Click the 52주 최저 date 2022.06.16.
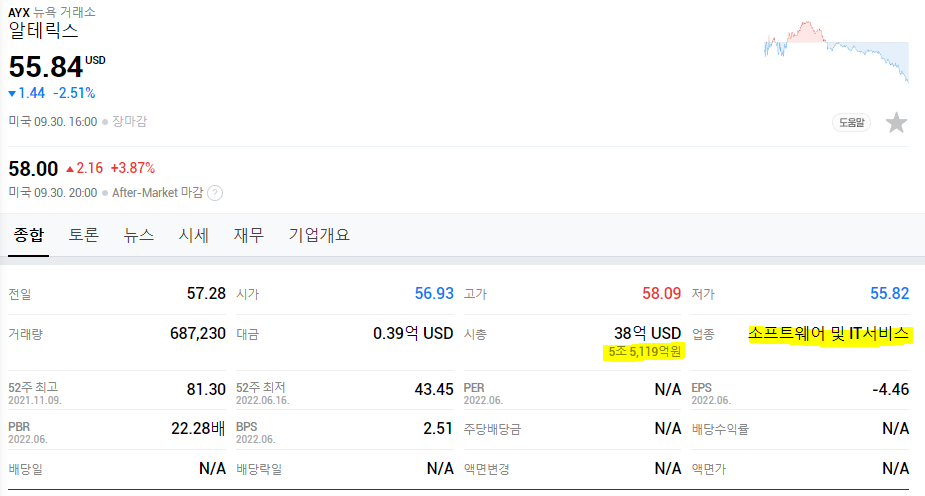Screen dimensions: 925x496 coord(263,400)
